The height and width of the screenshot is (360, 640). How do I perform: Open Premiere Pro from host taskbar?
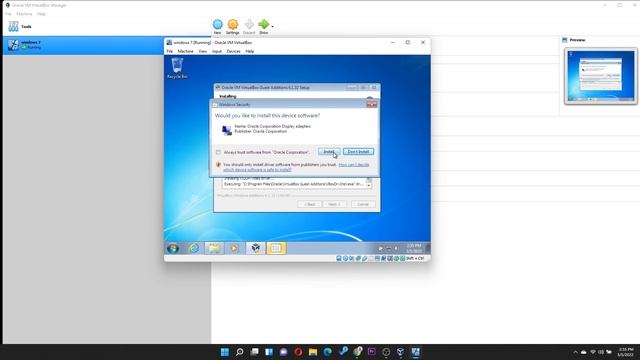click(x=371, y=352)
